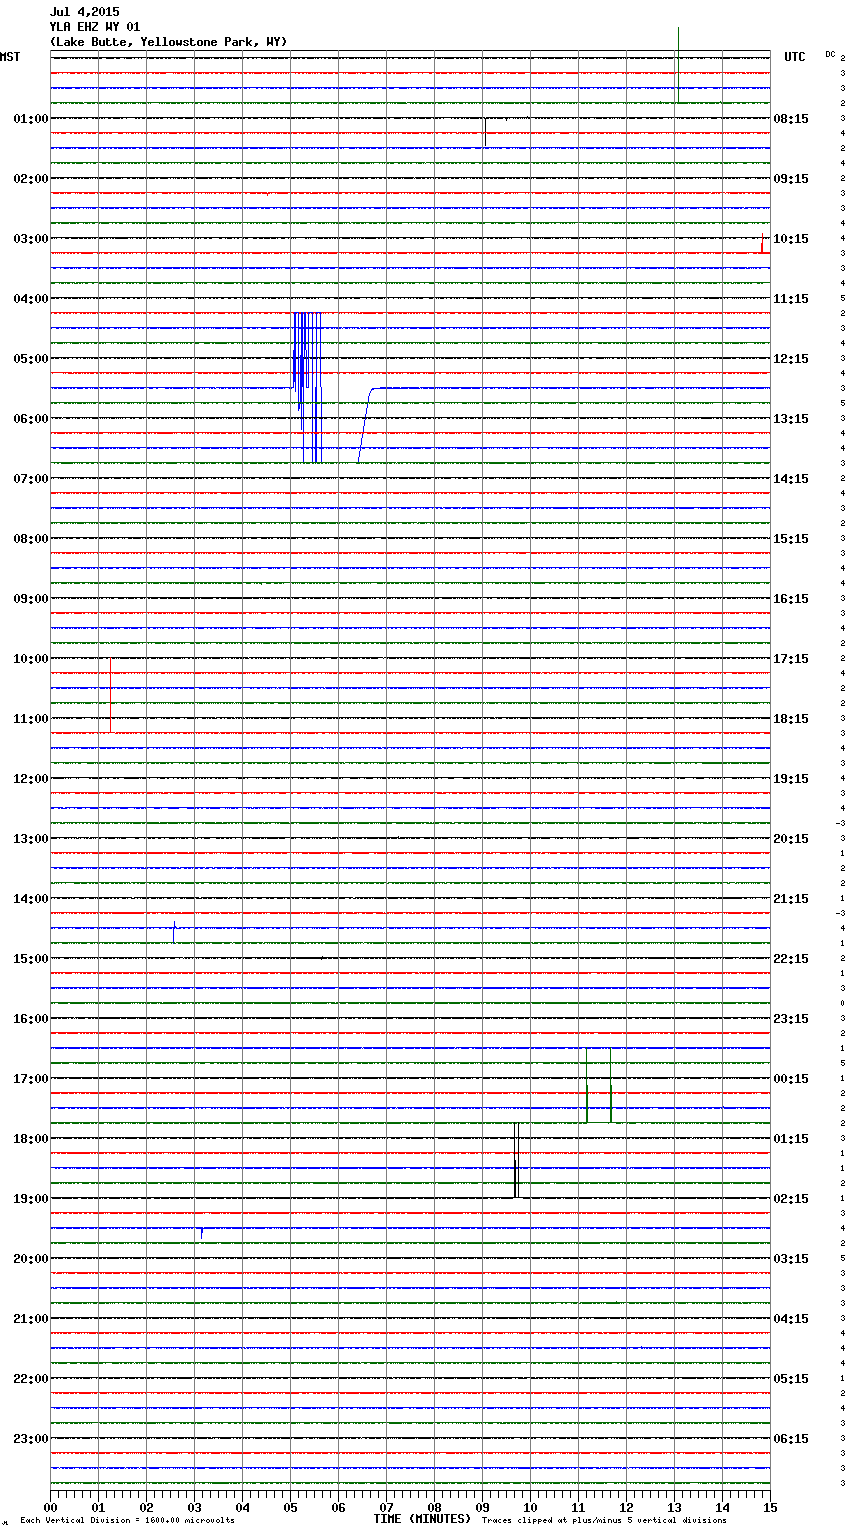This screenshot has height=1534, width=850.
Task: Click the '03:00' MST hour label
Action: point(31,239)
